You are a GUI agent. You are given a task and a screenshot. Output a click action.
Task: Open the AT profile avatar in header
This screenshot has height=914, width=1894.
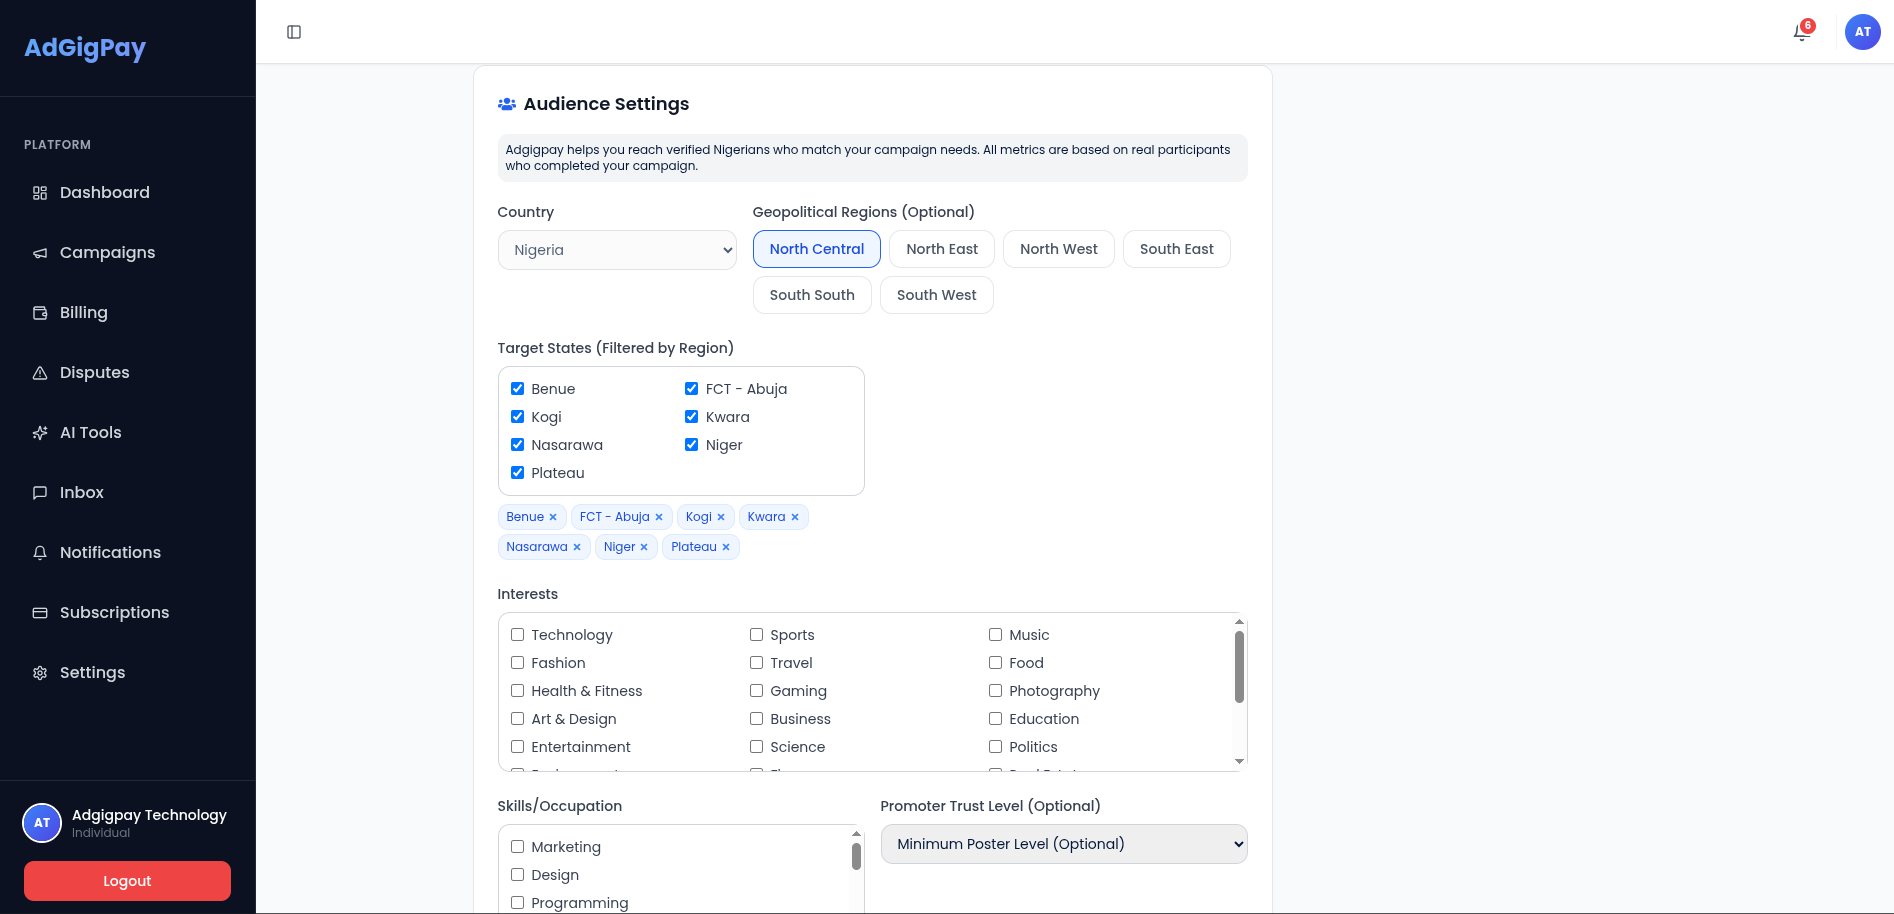point(1862,32)
